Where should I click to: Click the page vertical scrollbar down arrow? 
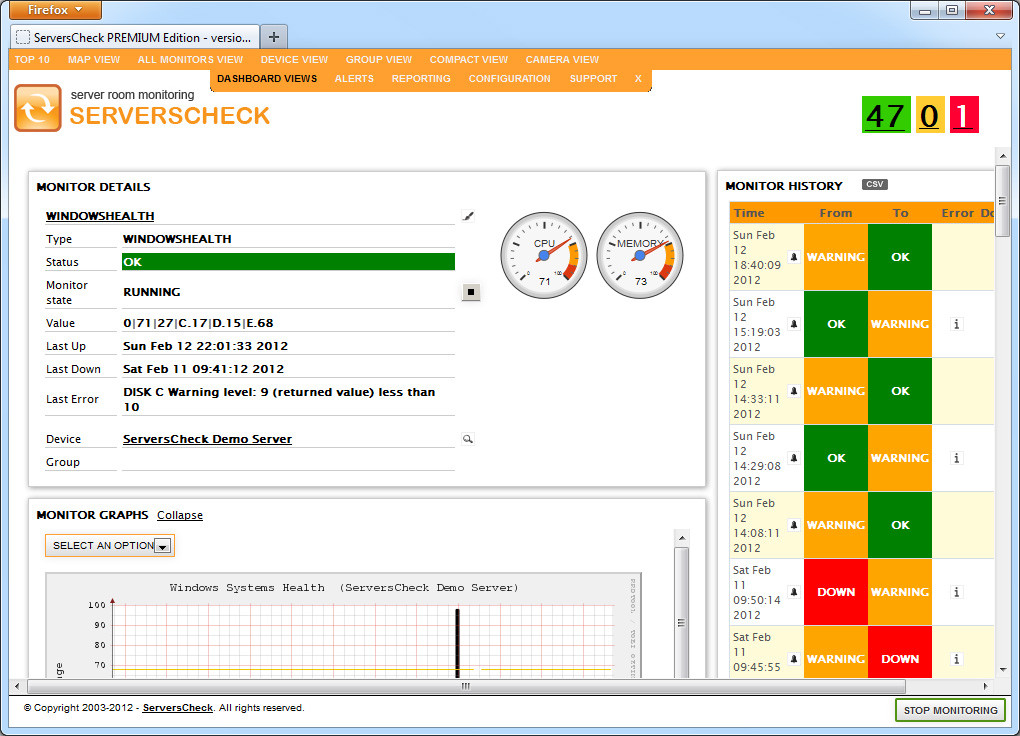point(1002,669)
